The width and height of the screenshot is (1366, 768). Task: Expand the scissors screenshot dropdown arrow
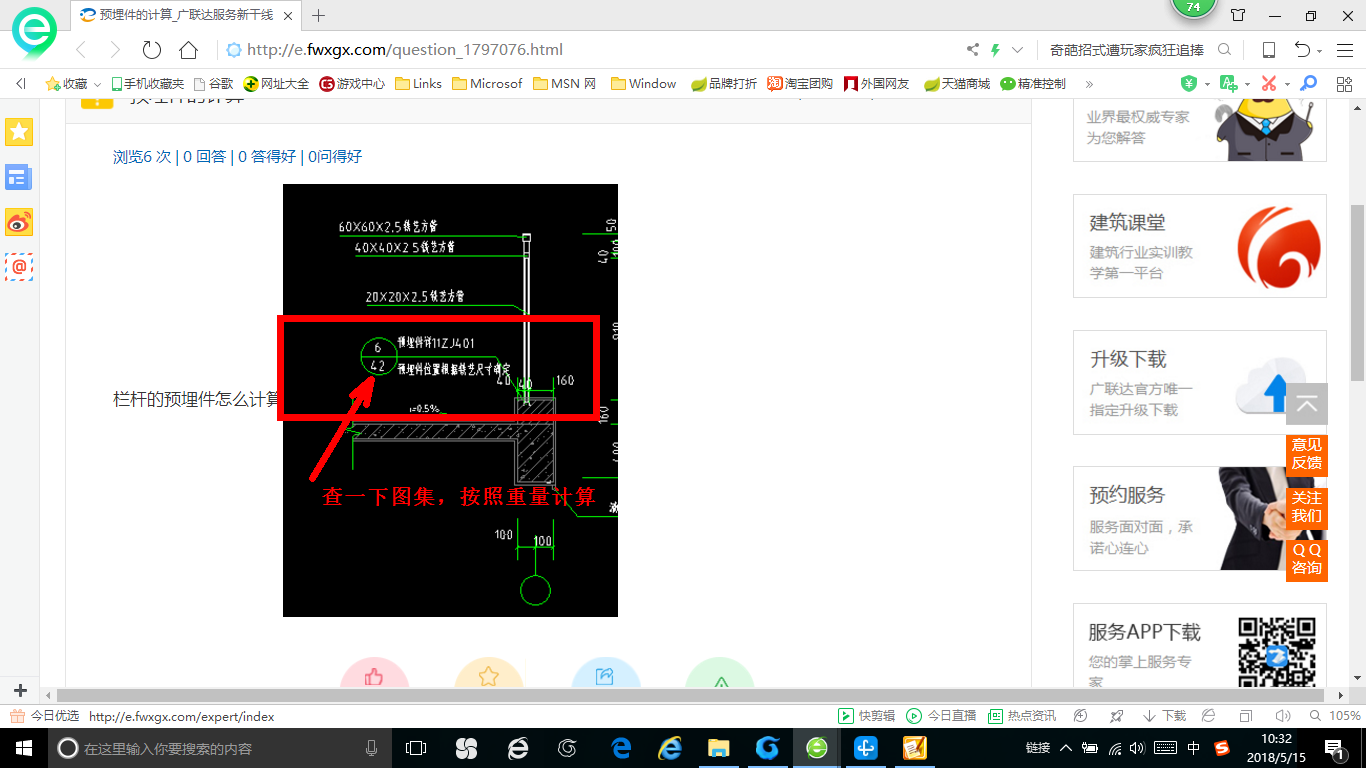coord(1287,85)
